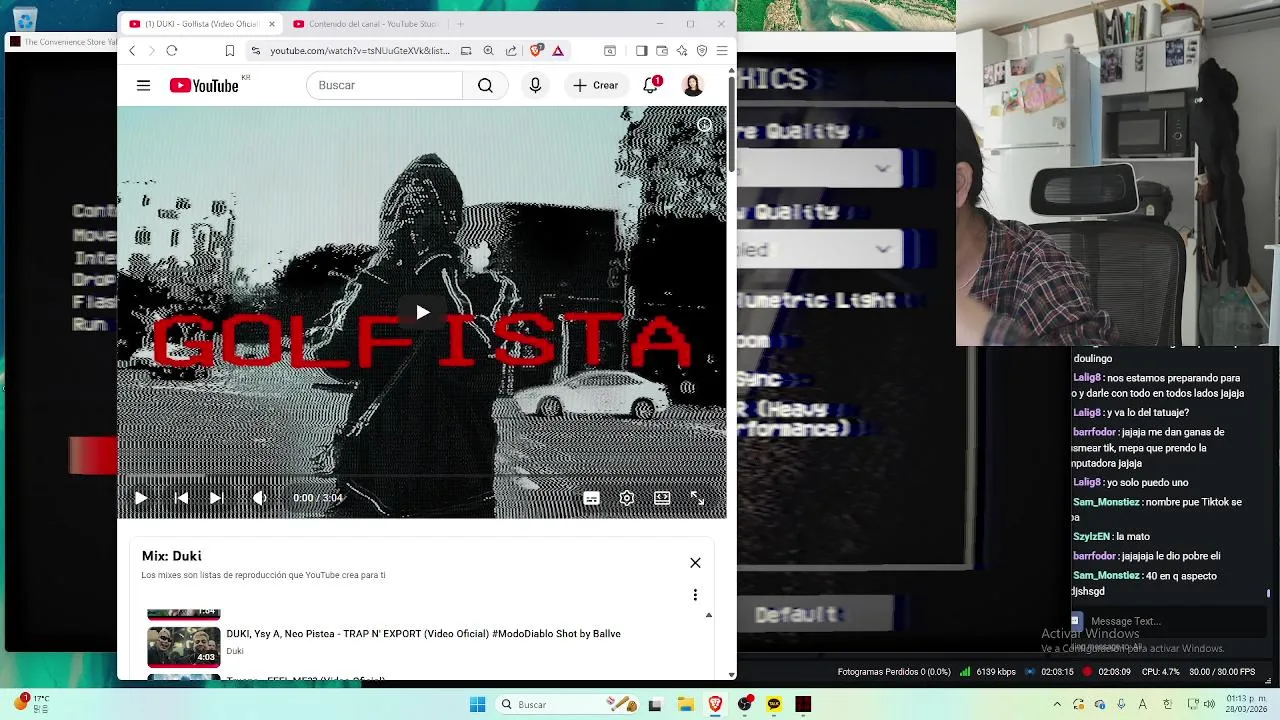Open YouTube notifications bell
The image size is (1280, 720).
coord(650,86)
